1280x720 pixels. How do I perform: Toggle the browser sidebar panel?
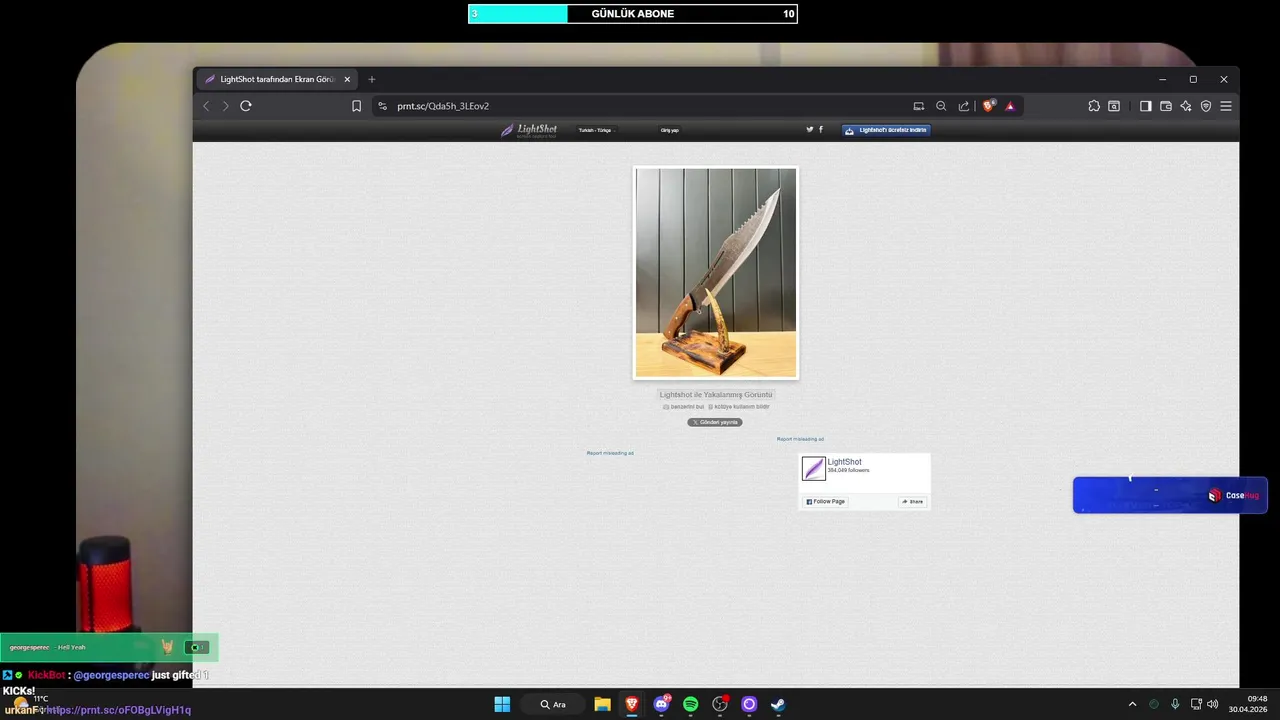point(1146,106)
